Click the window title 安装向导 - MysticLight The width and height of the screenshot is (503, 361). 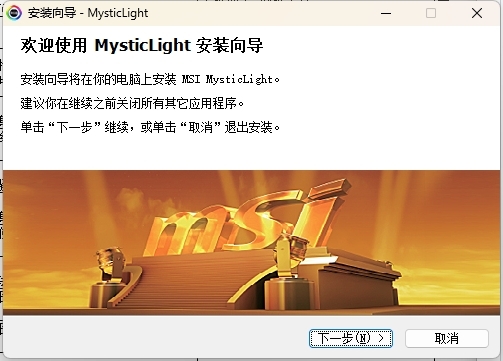[88, 13]
